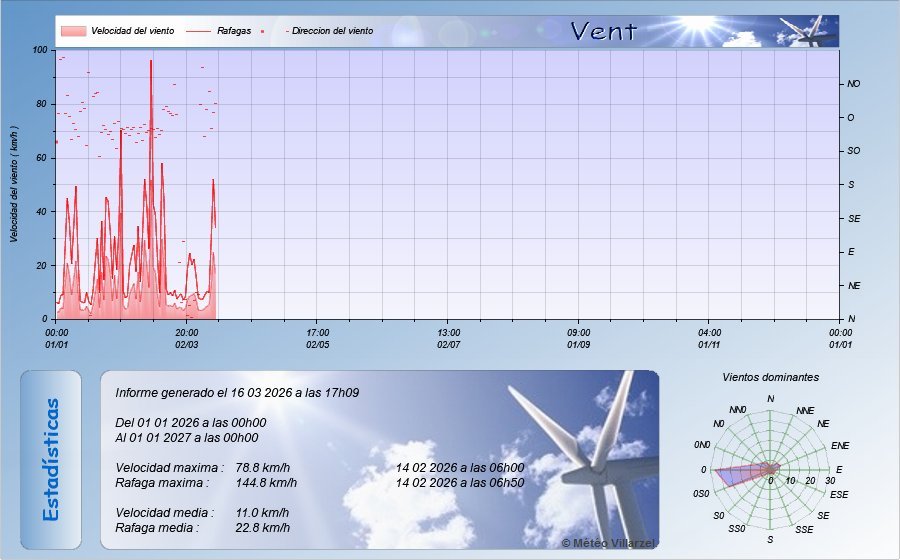The image size is (900, 560).
Task: Select the Direccion del viento legend entry
Action: tap(332, 31)
